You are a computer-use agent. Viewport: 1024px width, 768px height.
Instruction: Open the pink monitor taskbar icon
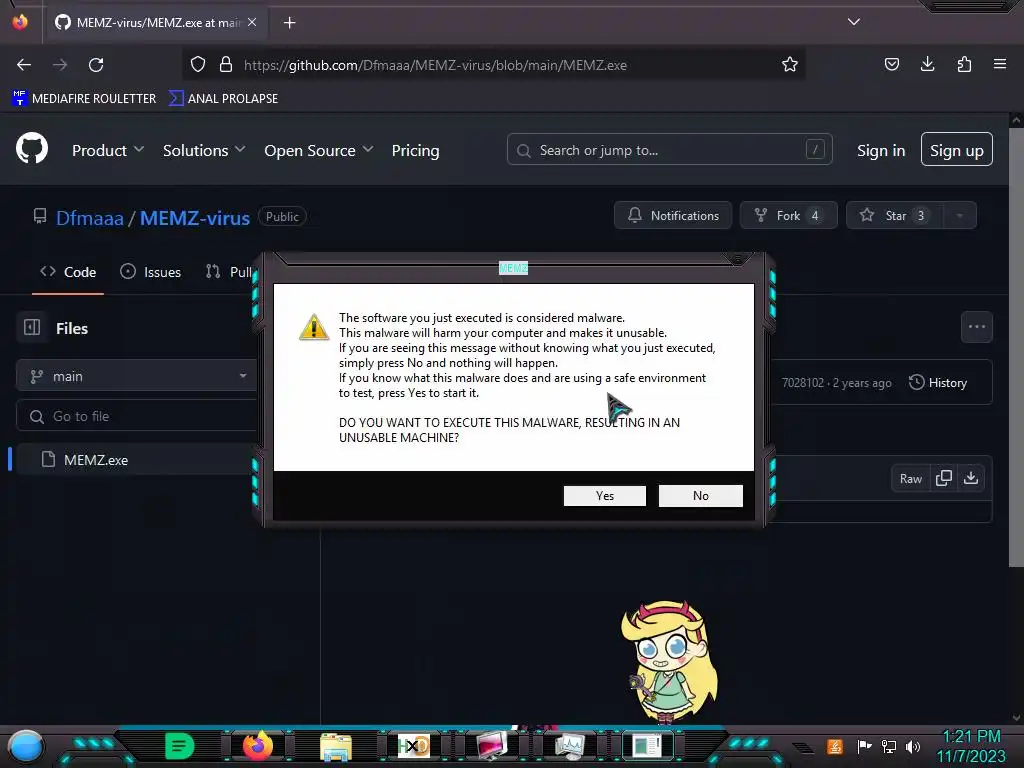[491, 746]
